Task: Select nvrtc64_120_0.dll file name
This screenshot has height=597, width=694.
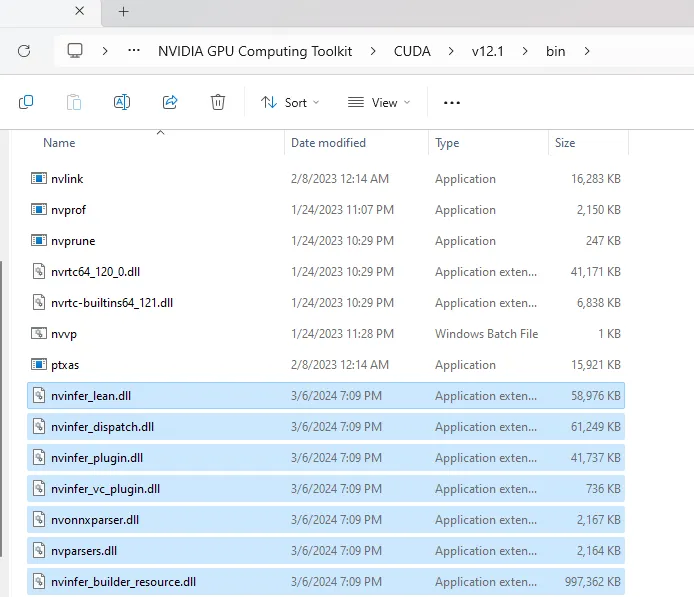Action: (96, 272)
